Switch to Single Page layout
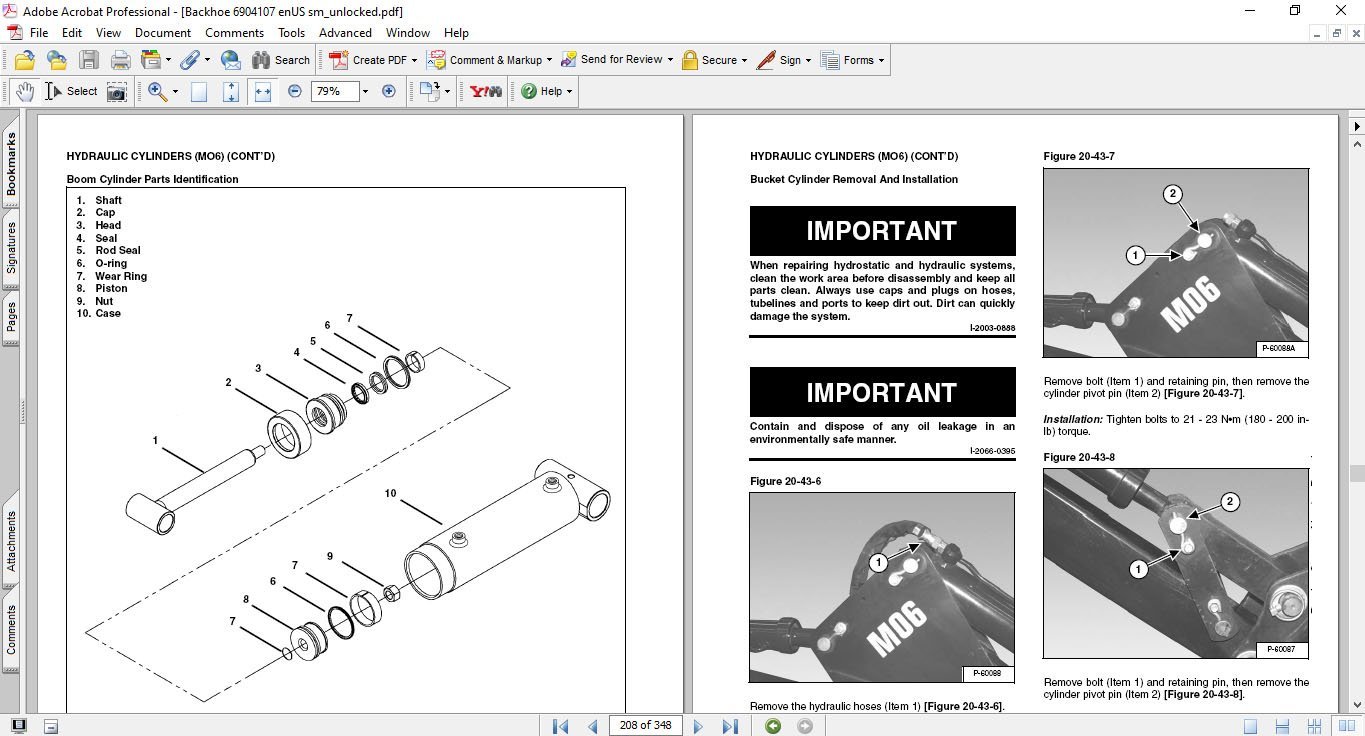 pos(1250,726)
